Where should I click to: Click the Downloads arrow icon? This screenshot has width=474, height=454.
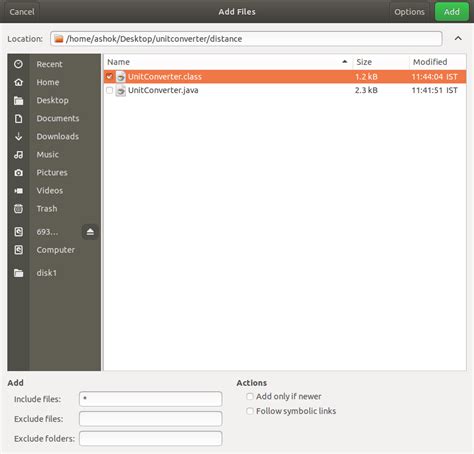tap(19, 136)
